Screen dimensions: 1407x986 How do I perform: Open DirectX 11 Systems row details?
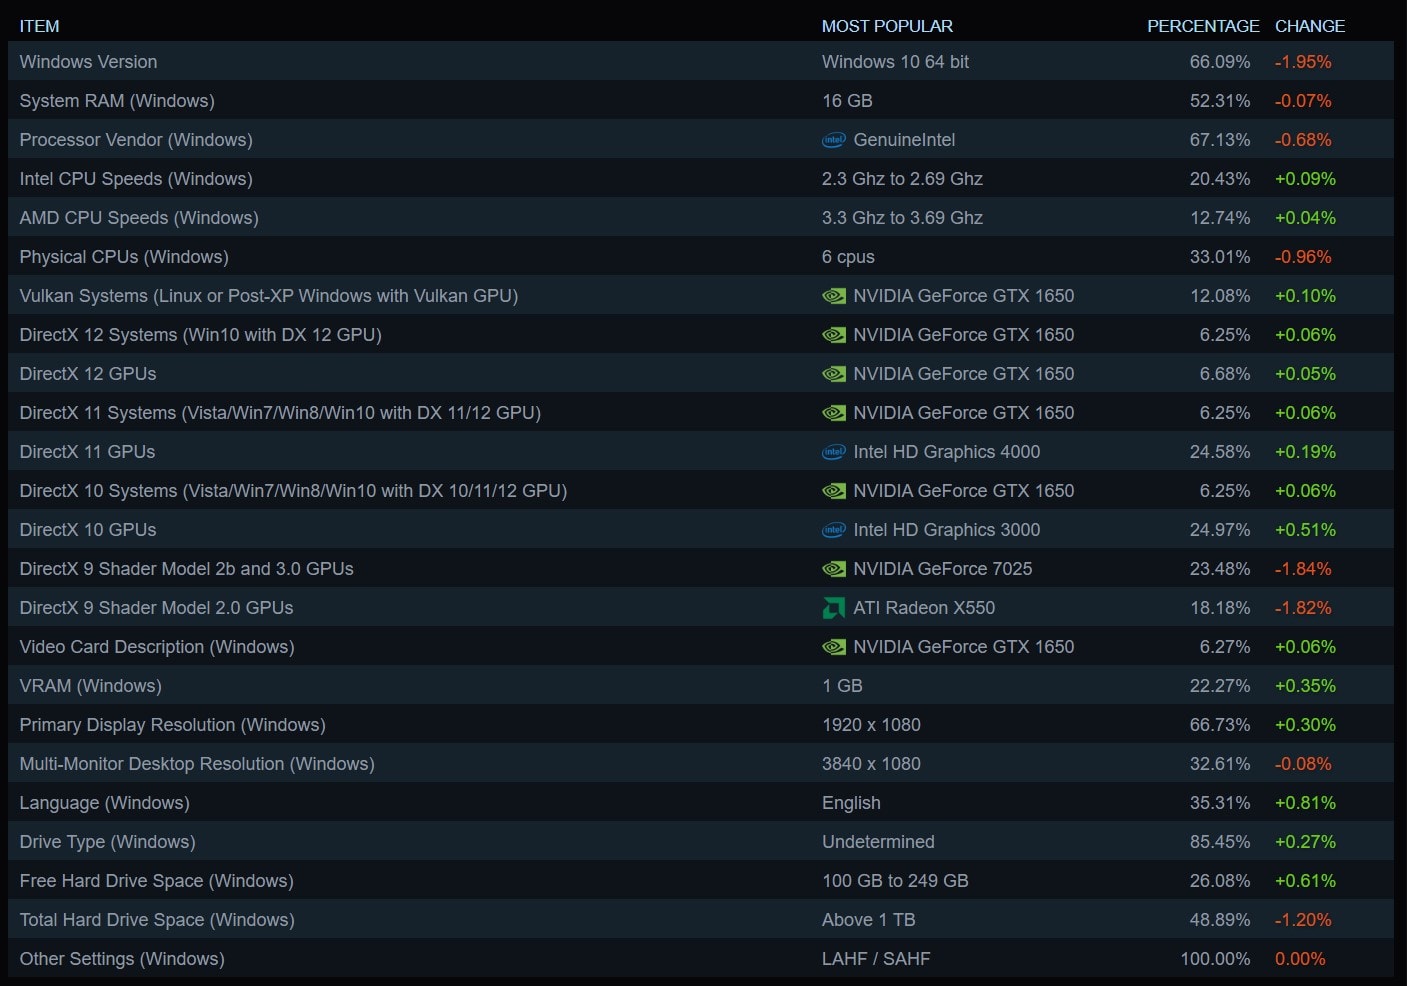tap(701, 412)
